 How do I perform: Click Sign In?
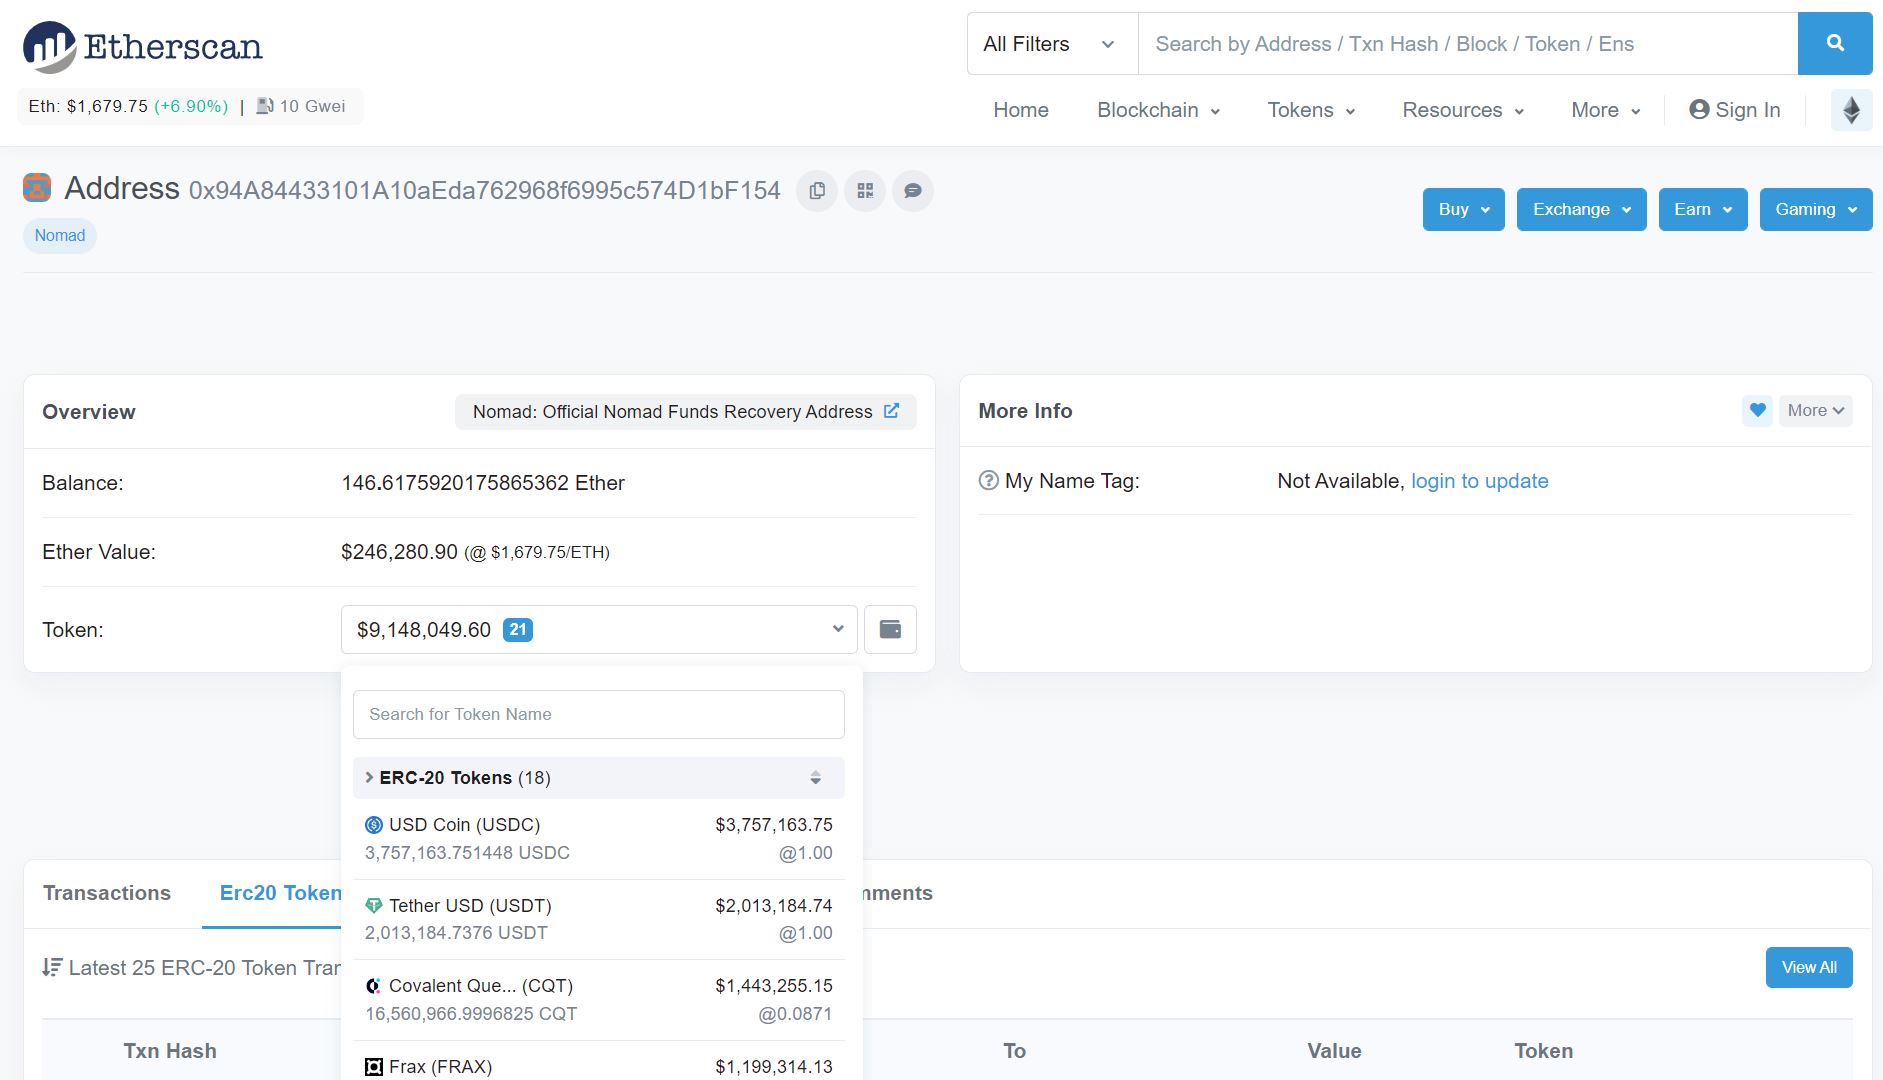pyautogui.click(x=1734, y=110)
